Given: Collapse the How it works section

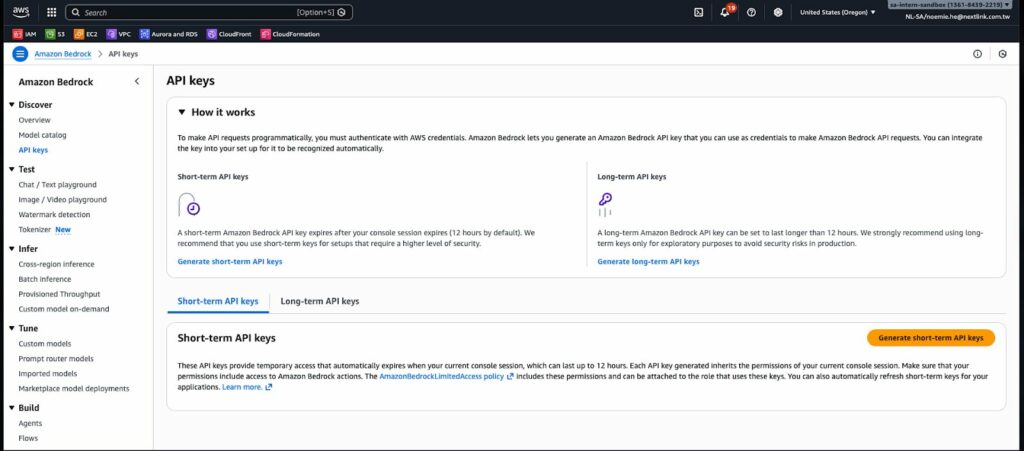Looking at the screenshot, I should (x=182, y=112).
